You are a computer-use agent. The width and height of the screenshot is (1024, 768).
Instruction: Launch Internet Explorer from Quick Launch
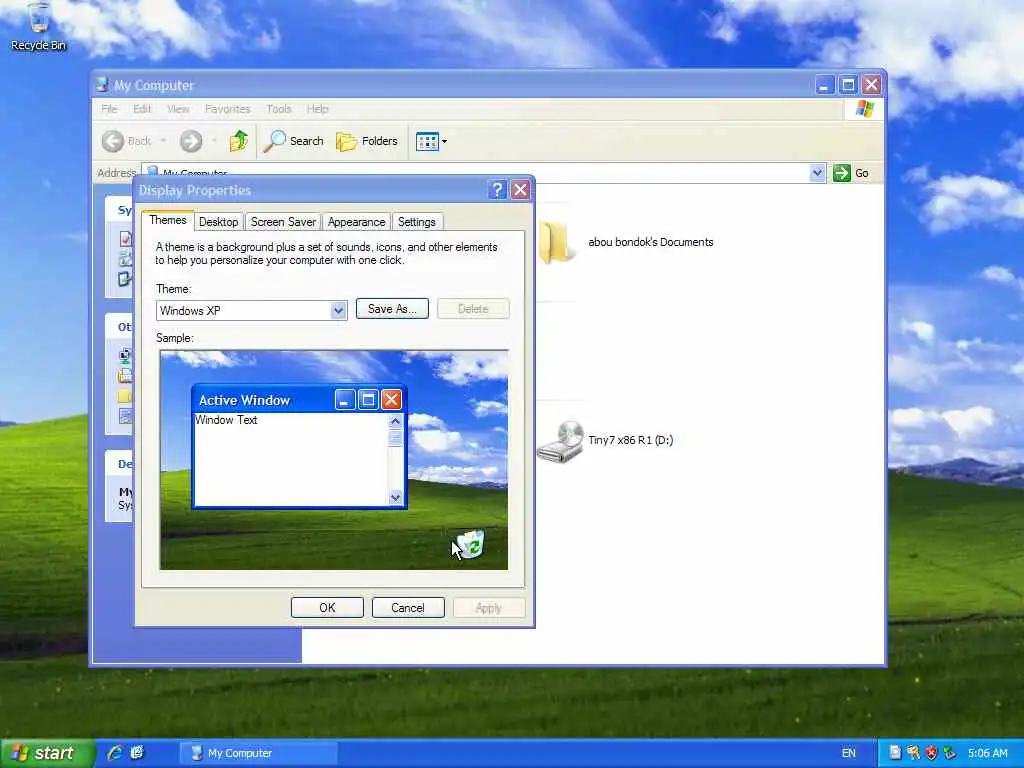click(x=115, y=752)
